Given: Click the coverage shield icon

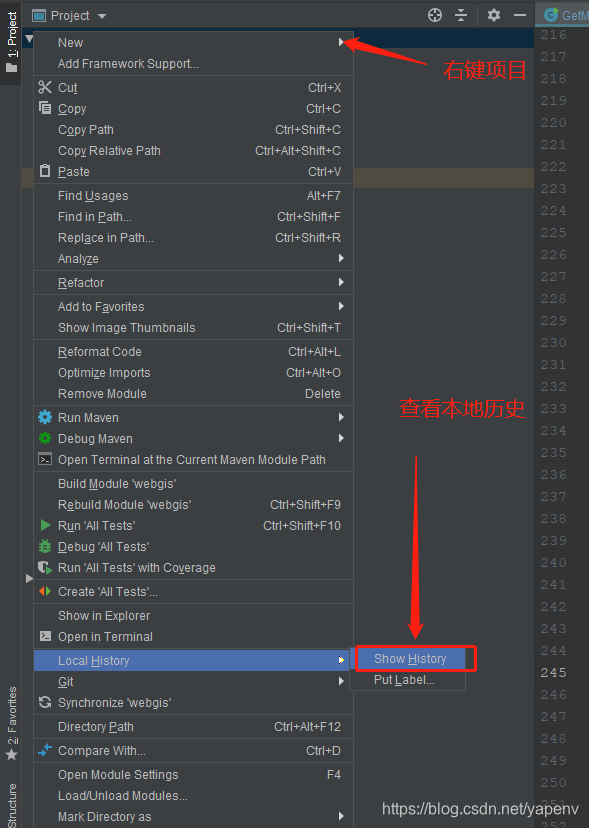Looking at the screenshot, I should (45, 568).
